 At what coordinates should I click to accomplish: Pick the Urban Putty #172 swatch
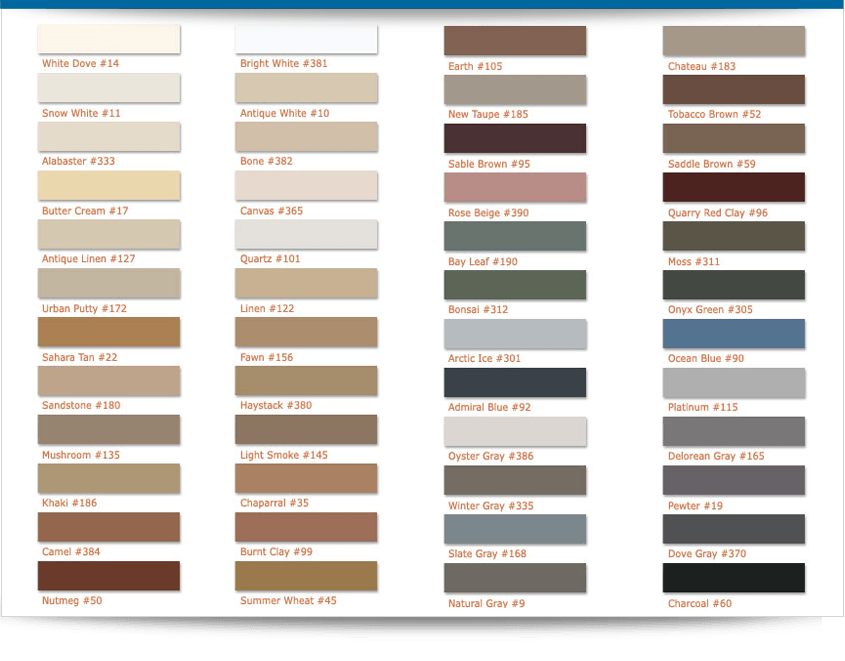[x=109, y=283]
